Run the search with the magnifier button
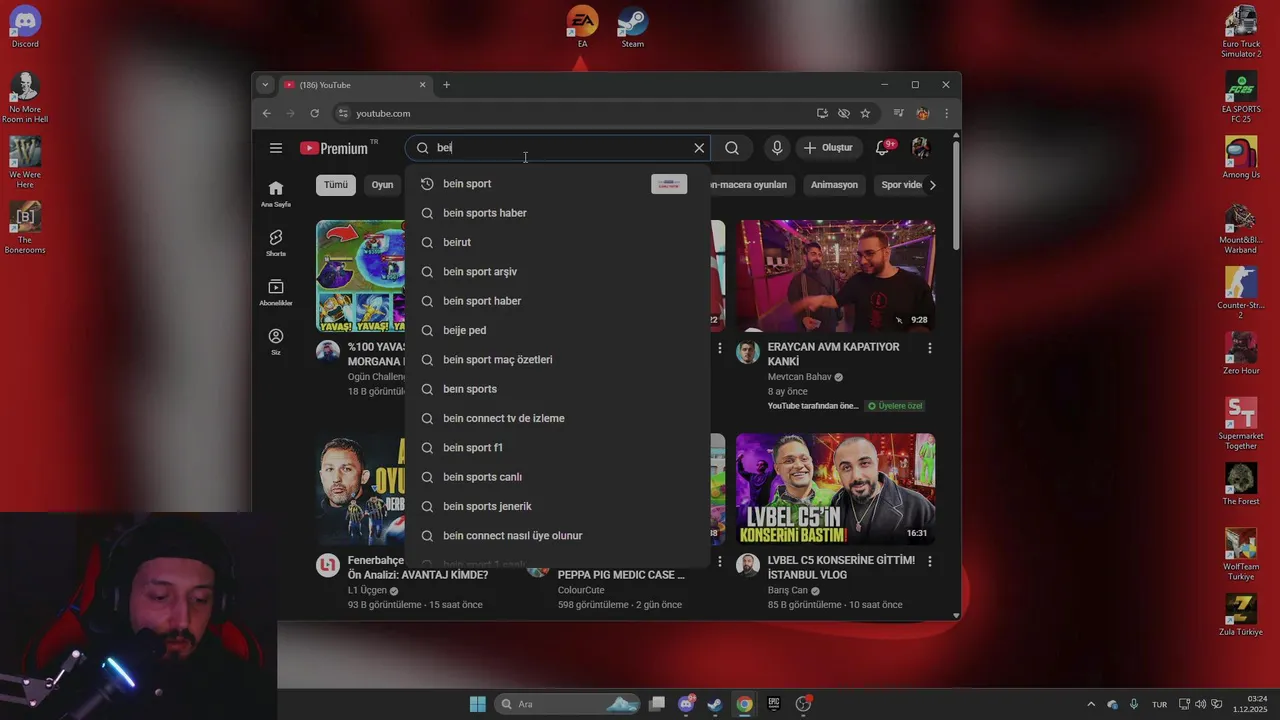This screenshot has width=1280, height=720. (732, 148)
